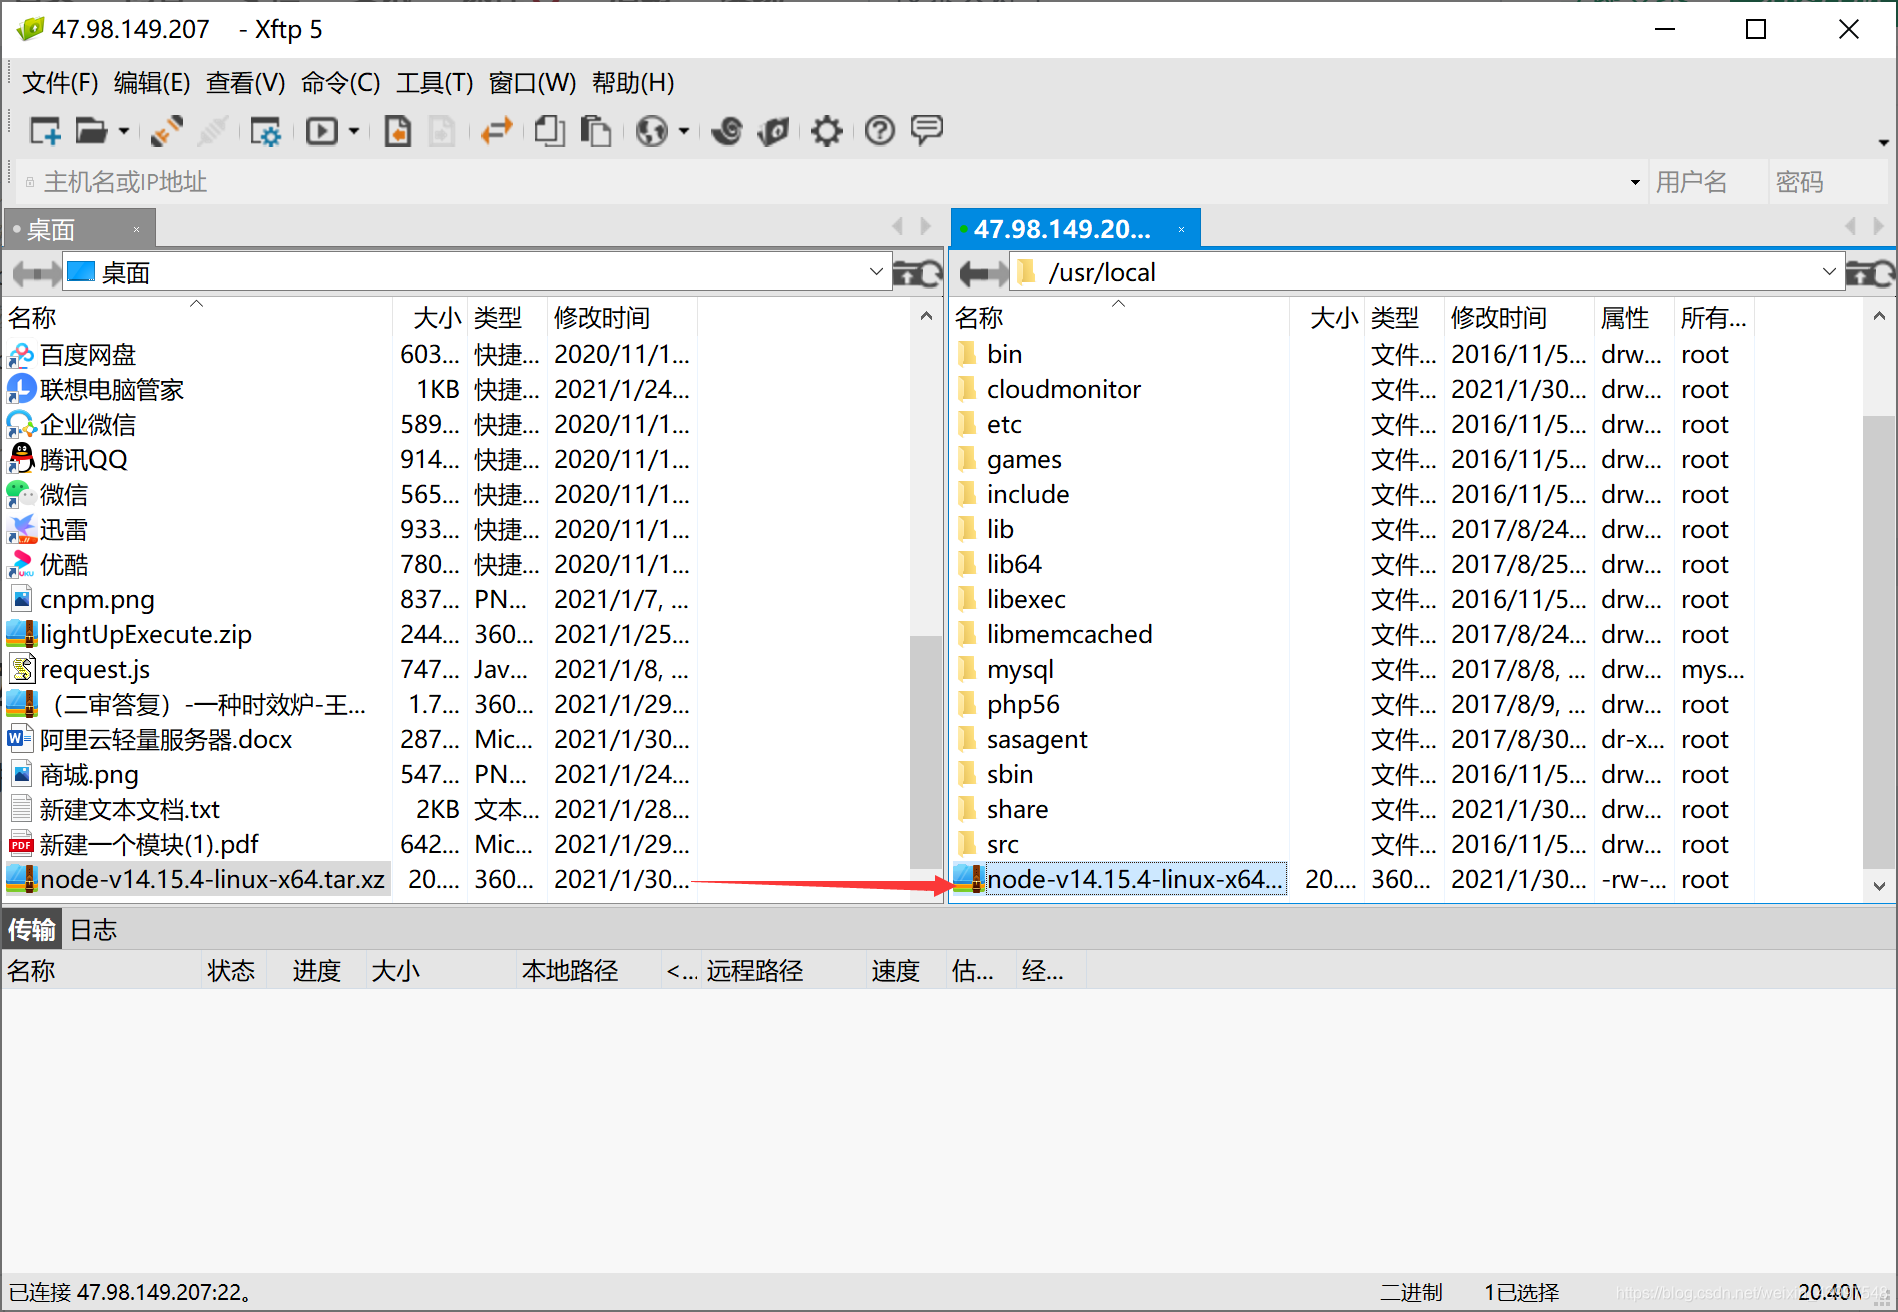Click the play-button command icon
Viewport: 1898px width, 1312px height.
click(322, 131)
